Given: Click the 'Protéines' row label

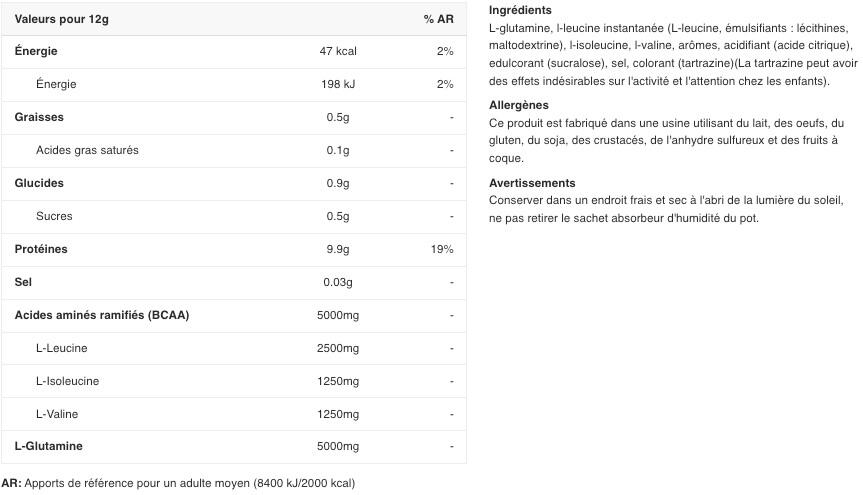Looking at the screenshot, I should tap(41, 249).
